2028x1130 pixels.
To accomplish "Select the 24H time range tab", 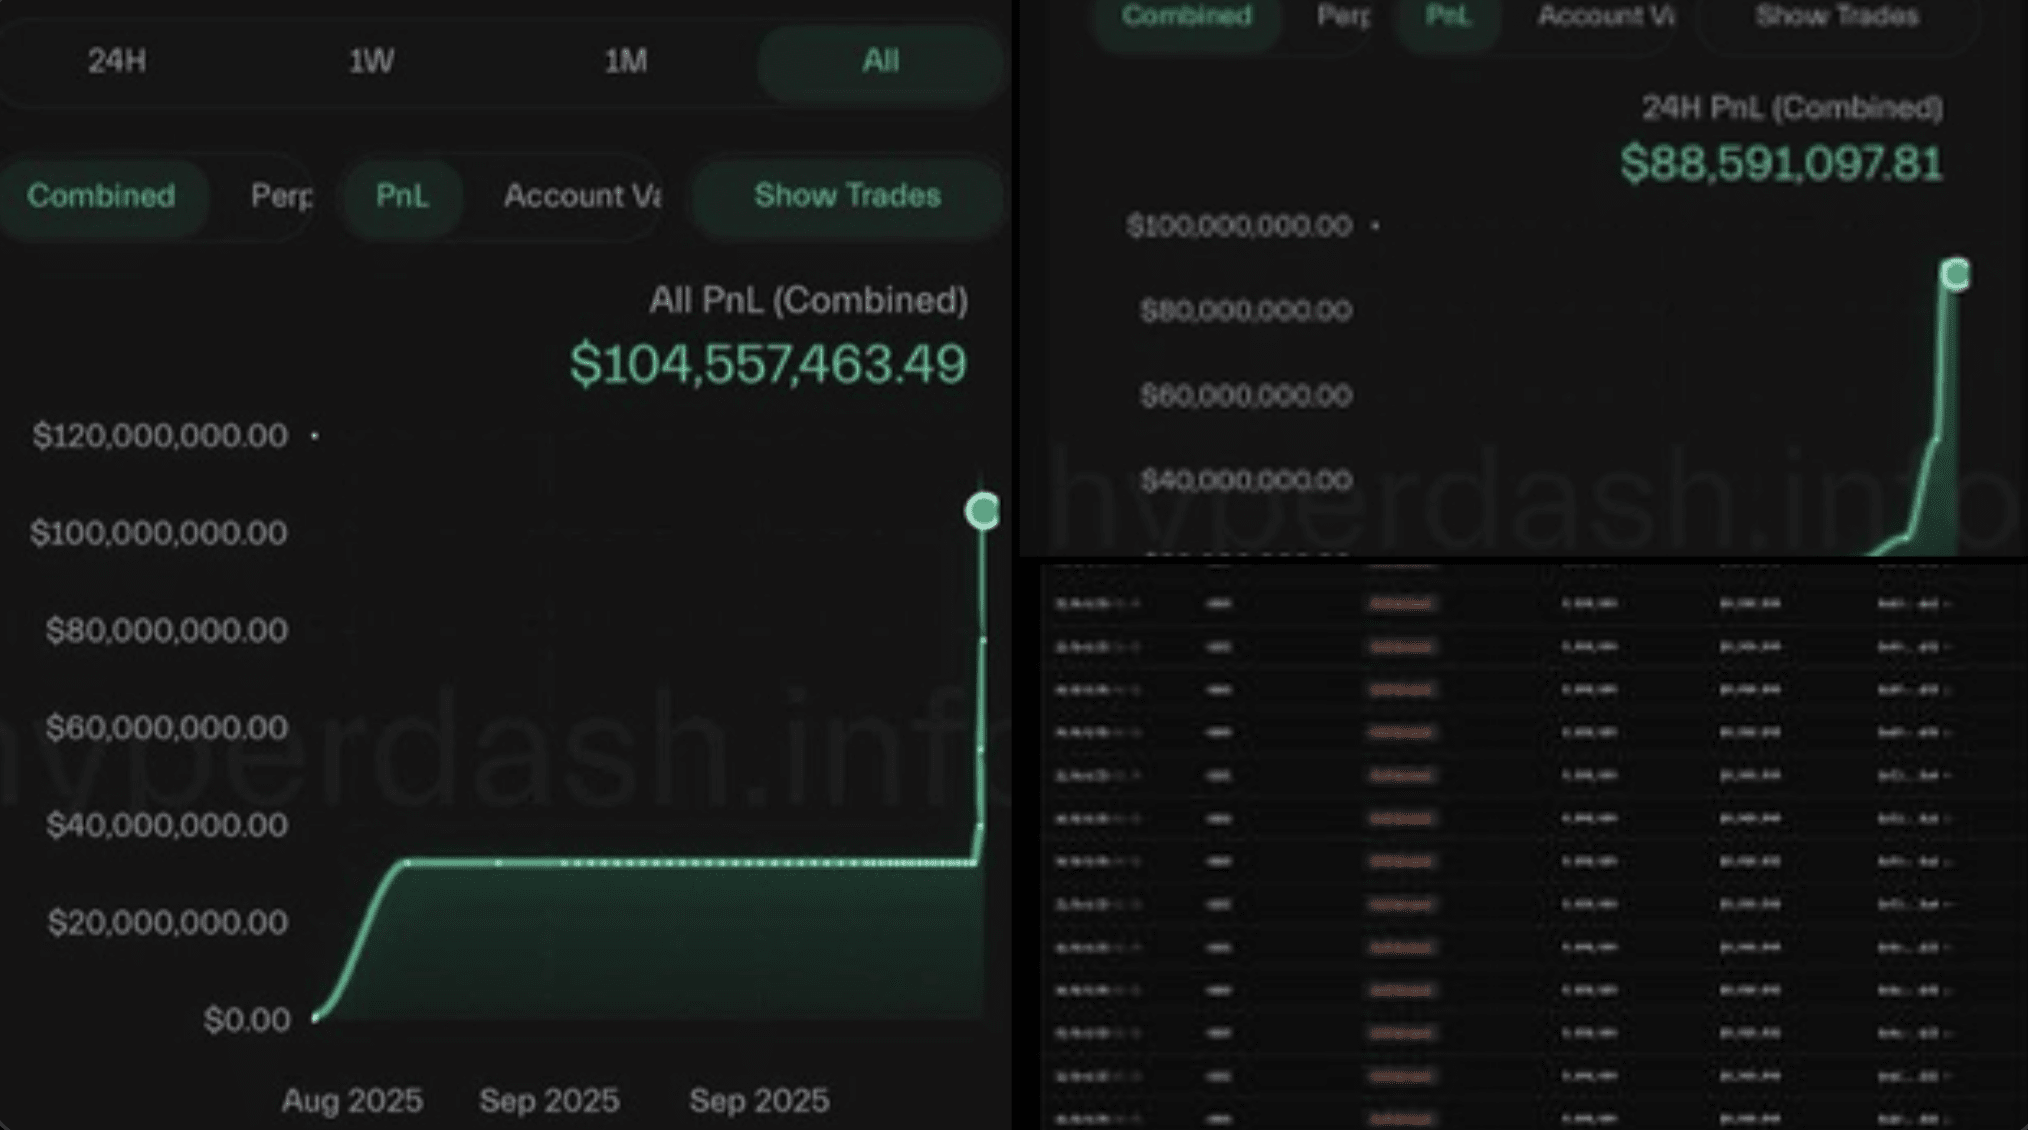I will coord(117,61).
